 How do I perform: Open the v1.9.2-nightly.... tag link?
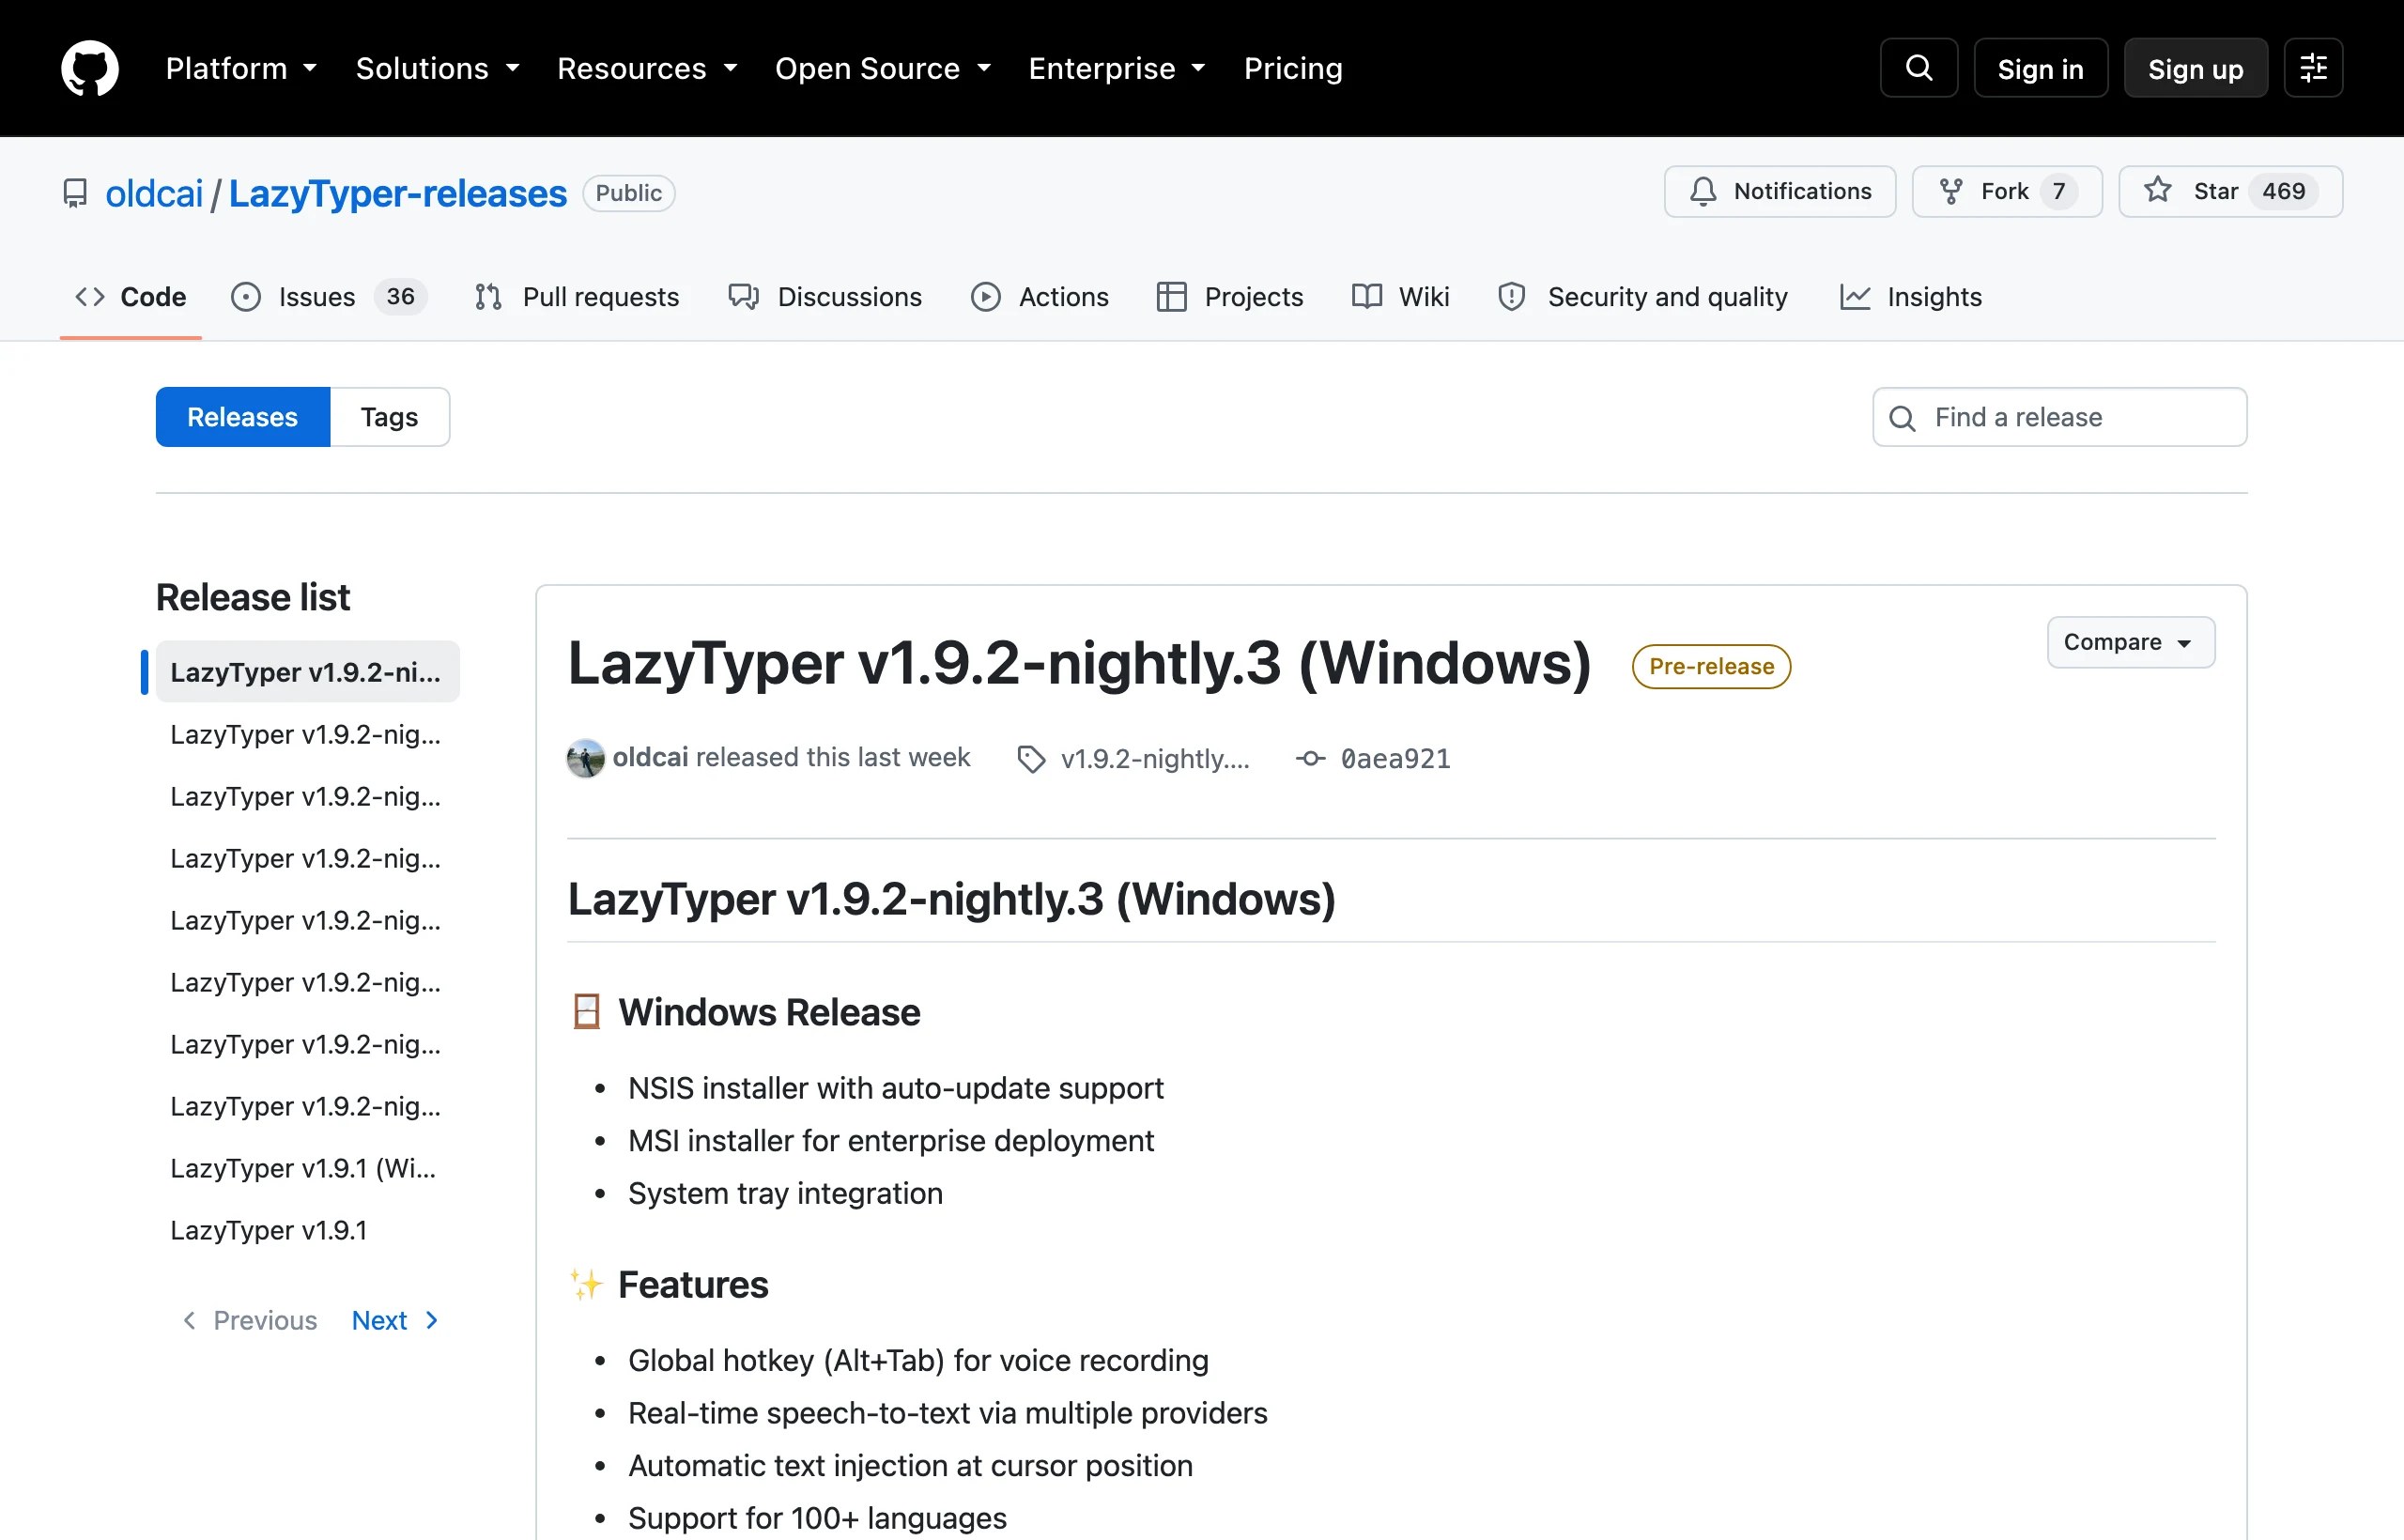[1155, 759]
